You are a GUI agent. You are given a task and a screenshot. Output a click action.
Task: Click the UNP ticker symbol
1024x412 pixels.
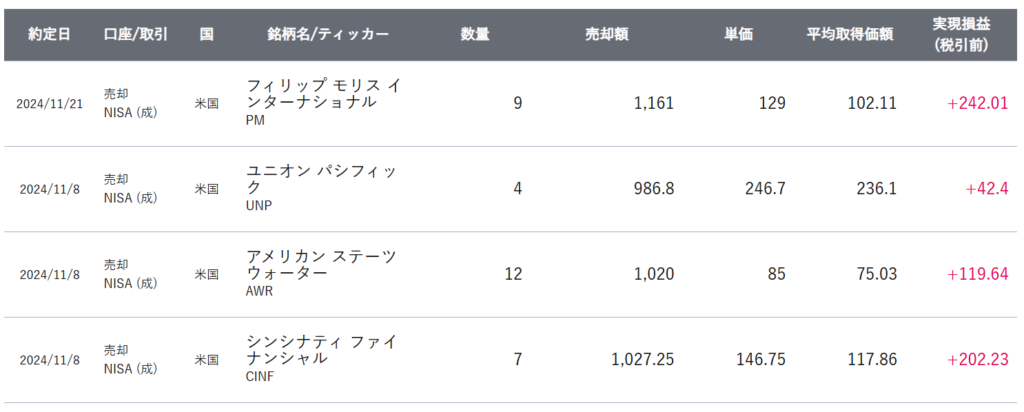[x=259, y=205]
